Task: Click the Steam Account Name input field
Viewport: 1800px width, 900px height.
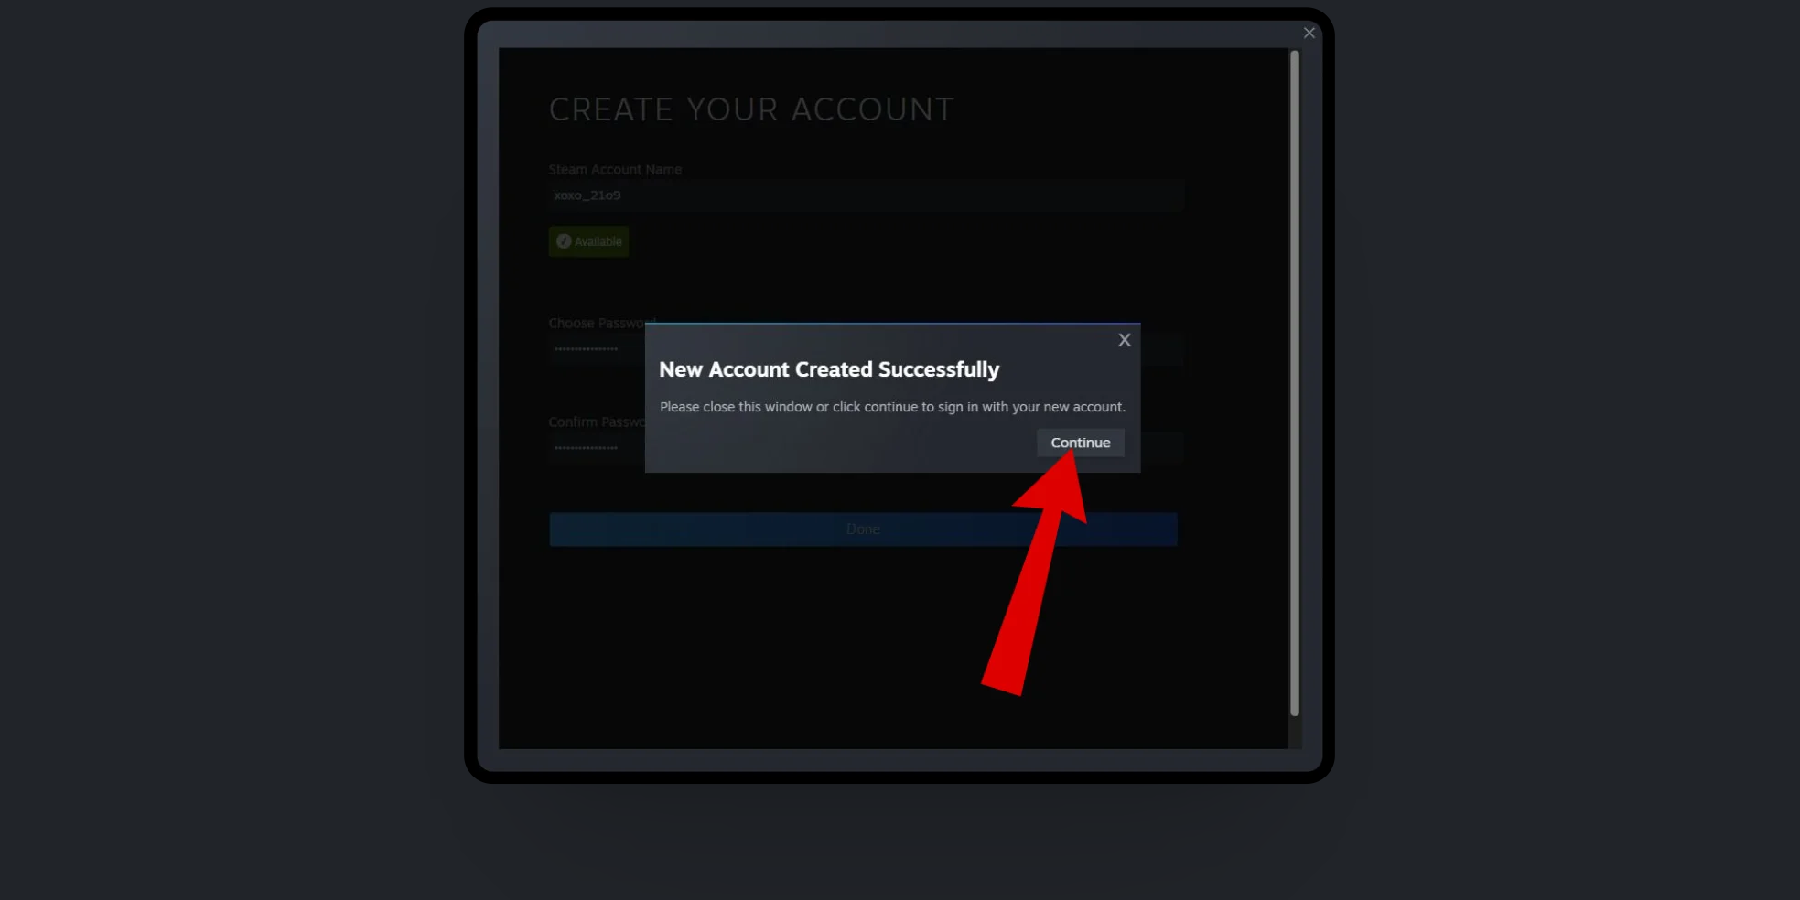Action: [x=866, y=196]
